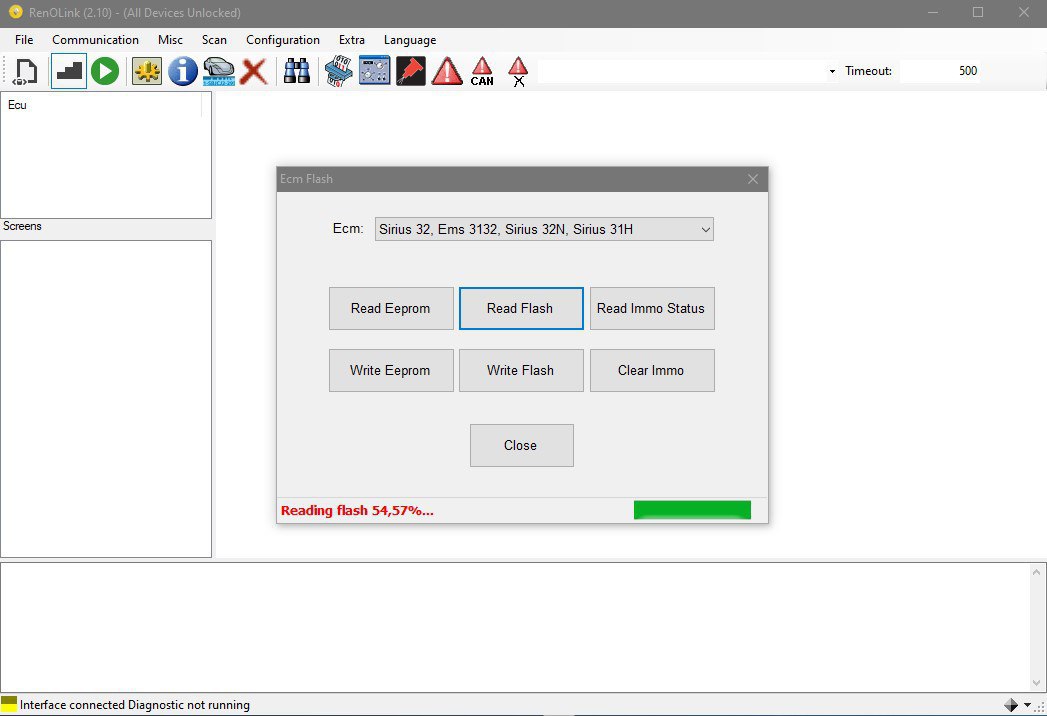Click the yellow gear settings icon

pyautogui.click(x=147, y=71)
